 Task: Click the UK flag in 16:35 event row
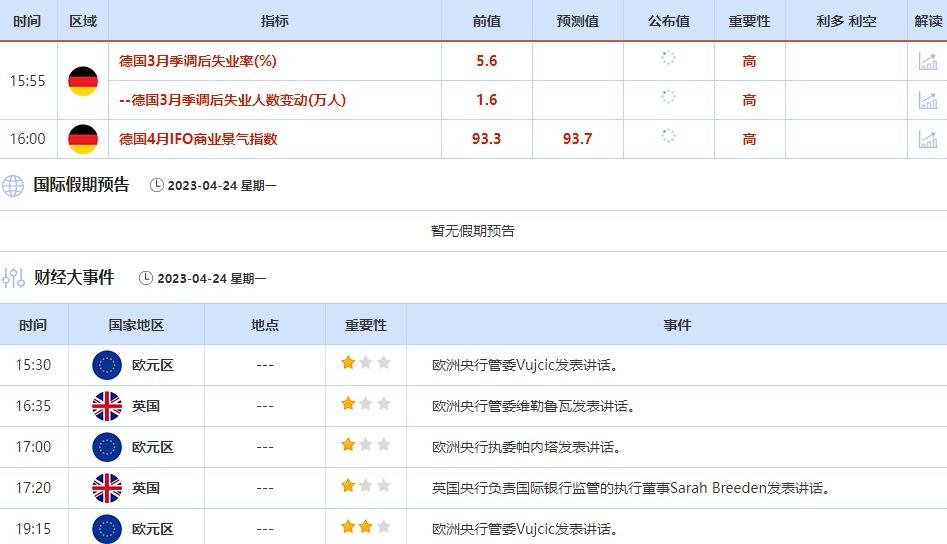(x=106, y=406)
